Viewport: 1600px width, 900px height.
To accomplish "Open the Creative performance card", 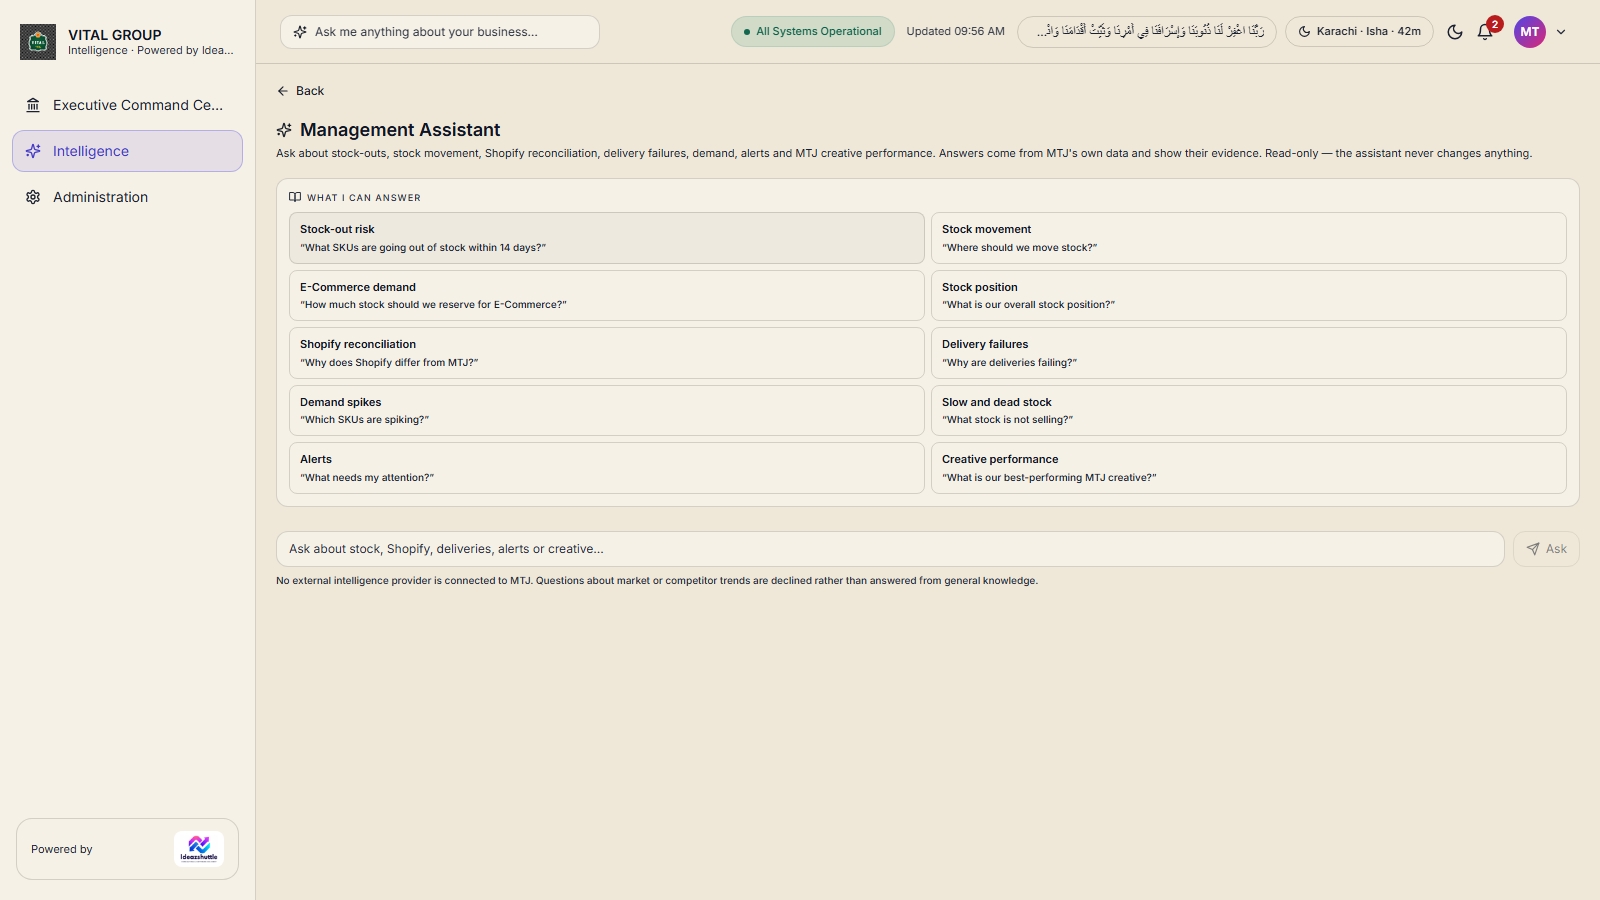I will point(1248,468).
